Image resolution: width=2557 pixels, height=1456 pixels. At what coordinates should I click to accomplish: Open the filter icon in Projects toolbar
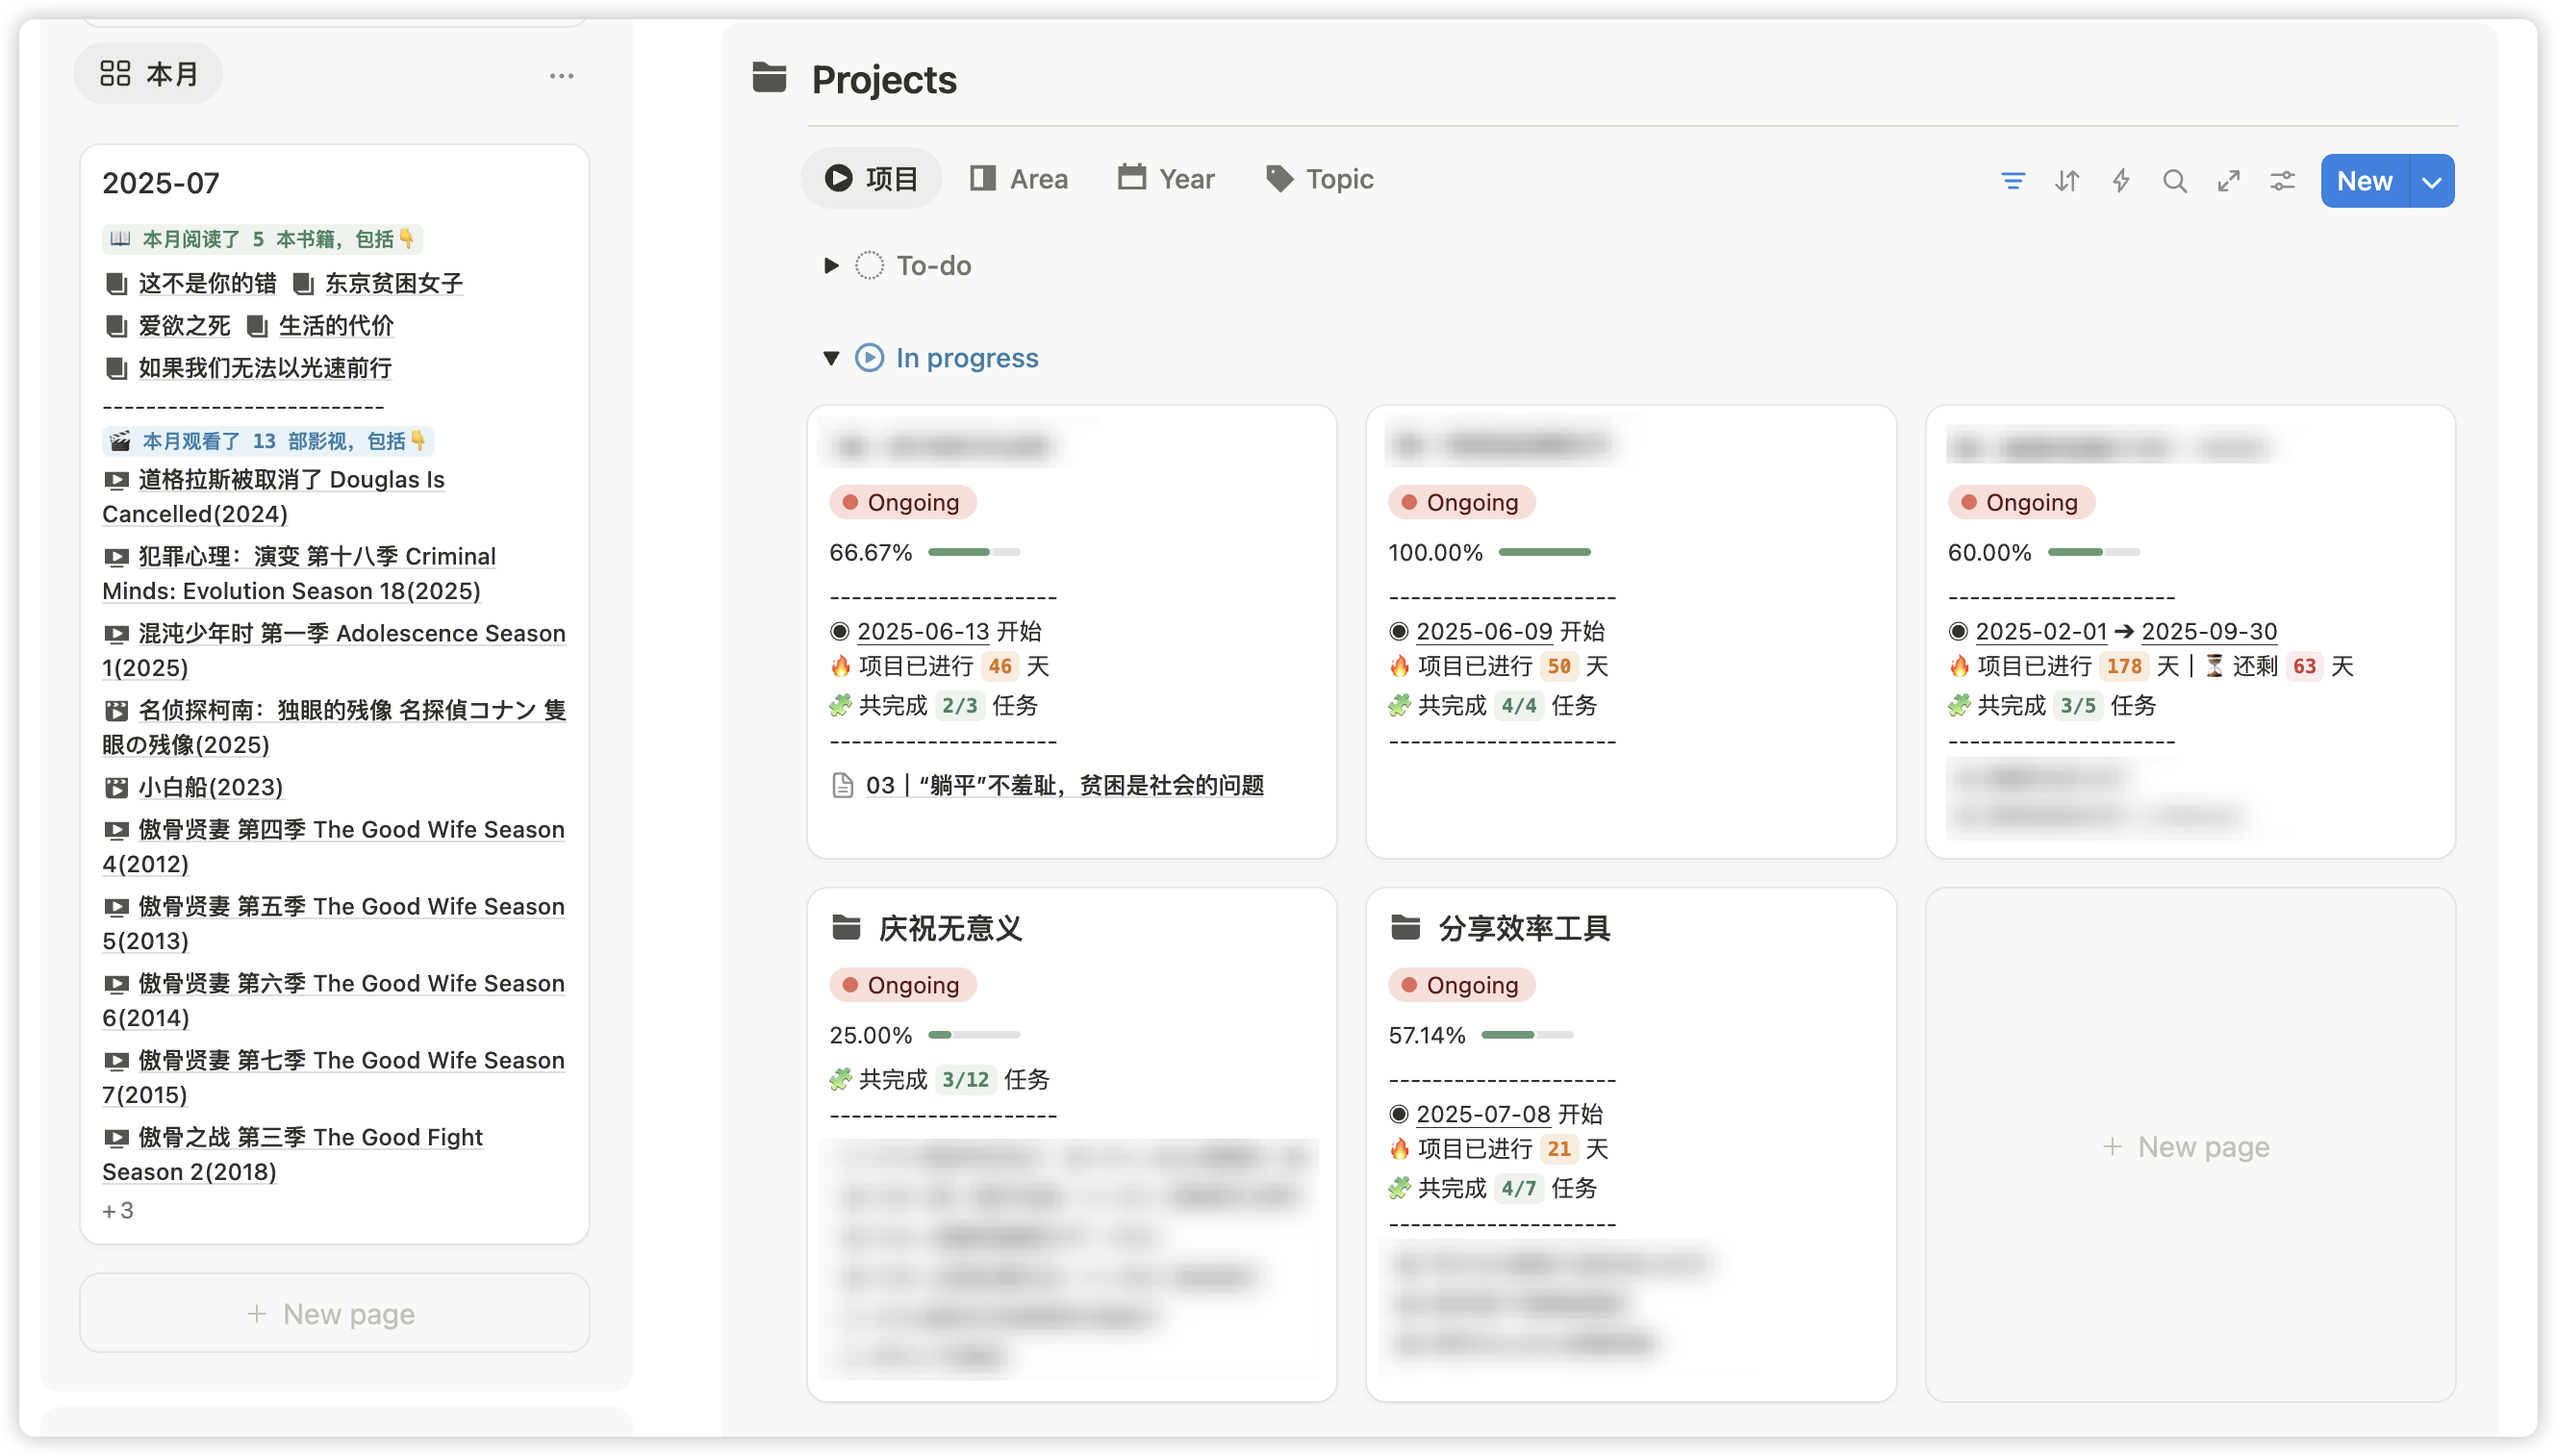(x=2012, y=181)
